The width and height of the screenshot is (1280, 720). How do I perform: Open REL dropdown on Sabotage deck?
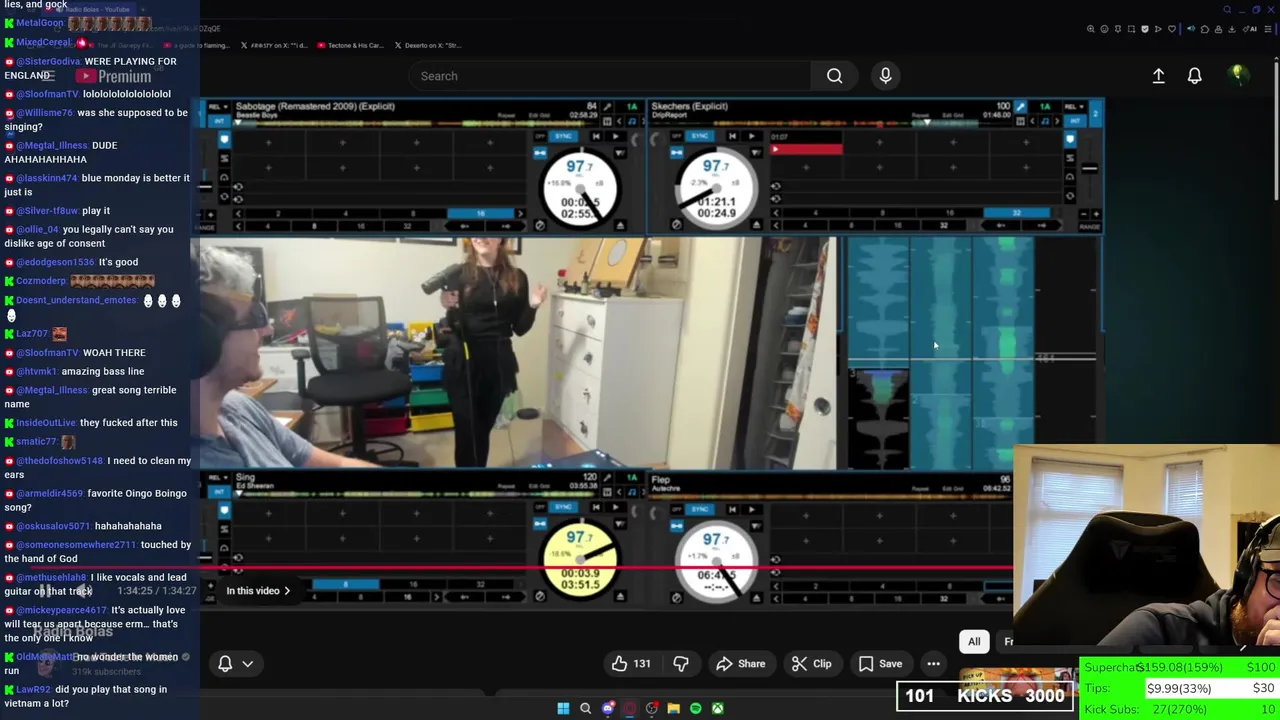click(x=219, y=106)
